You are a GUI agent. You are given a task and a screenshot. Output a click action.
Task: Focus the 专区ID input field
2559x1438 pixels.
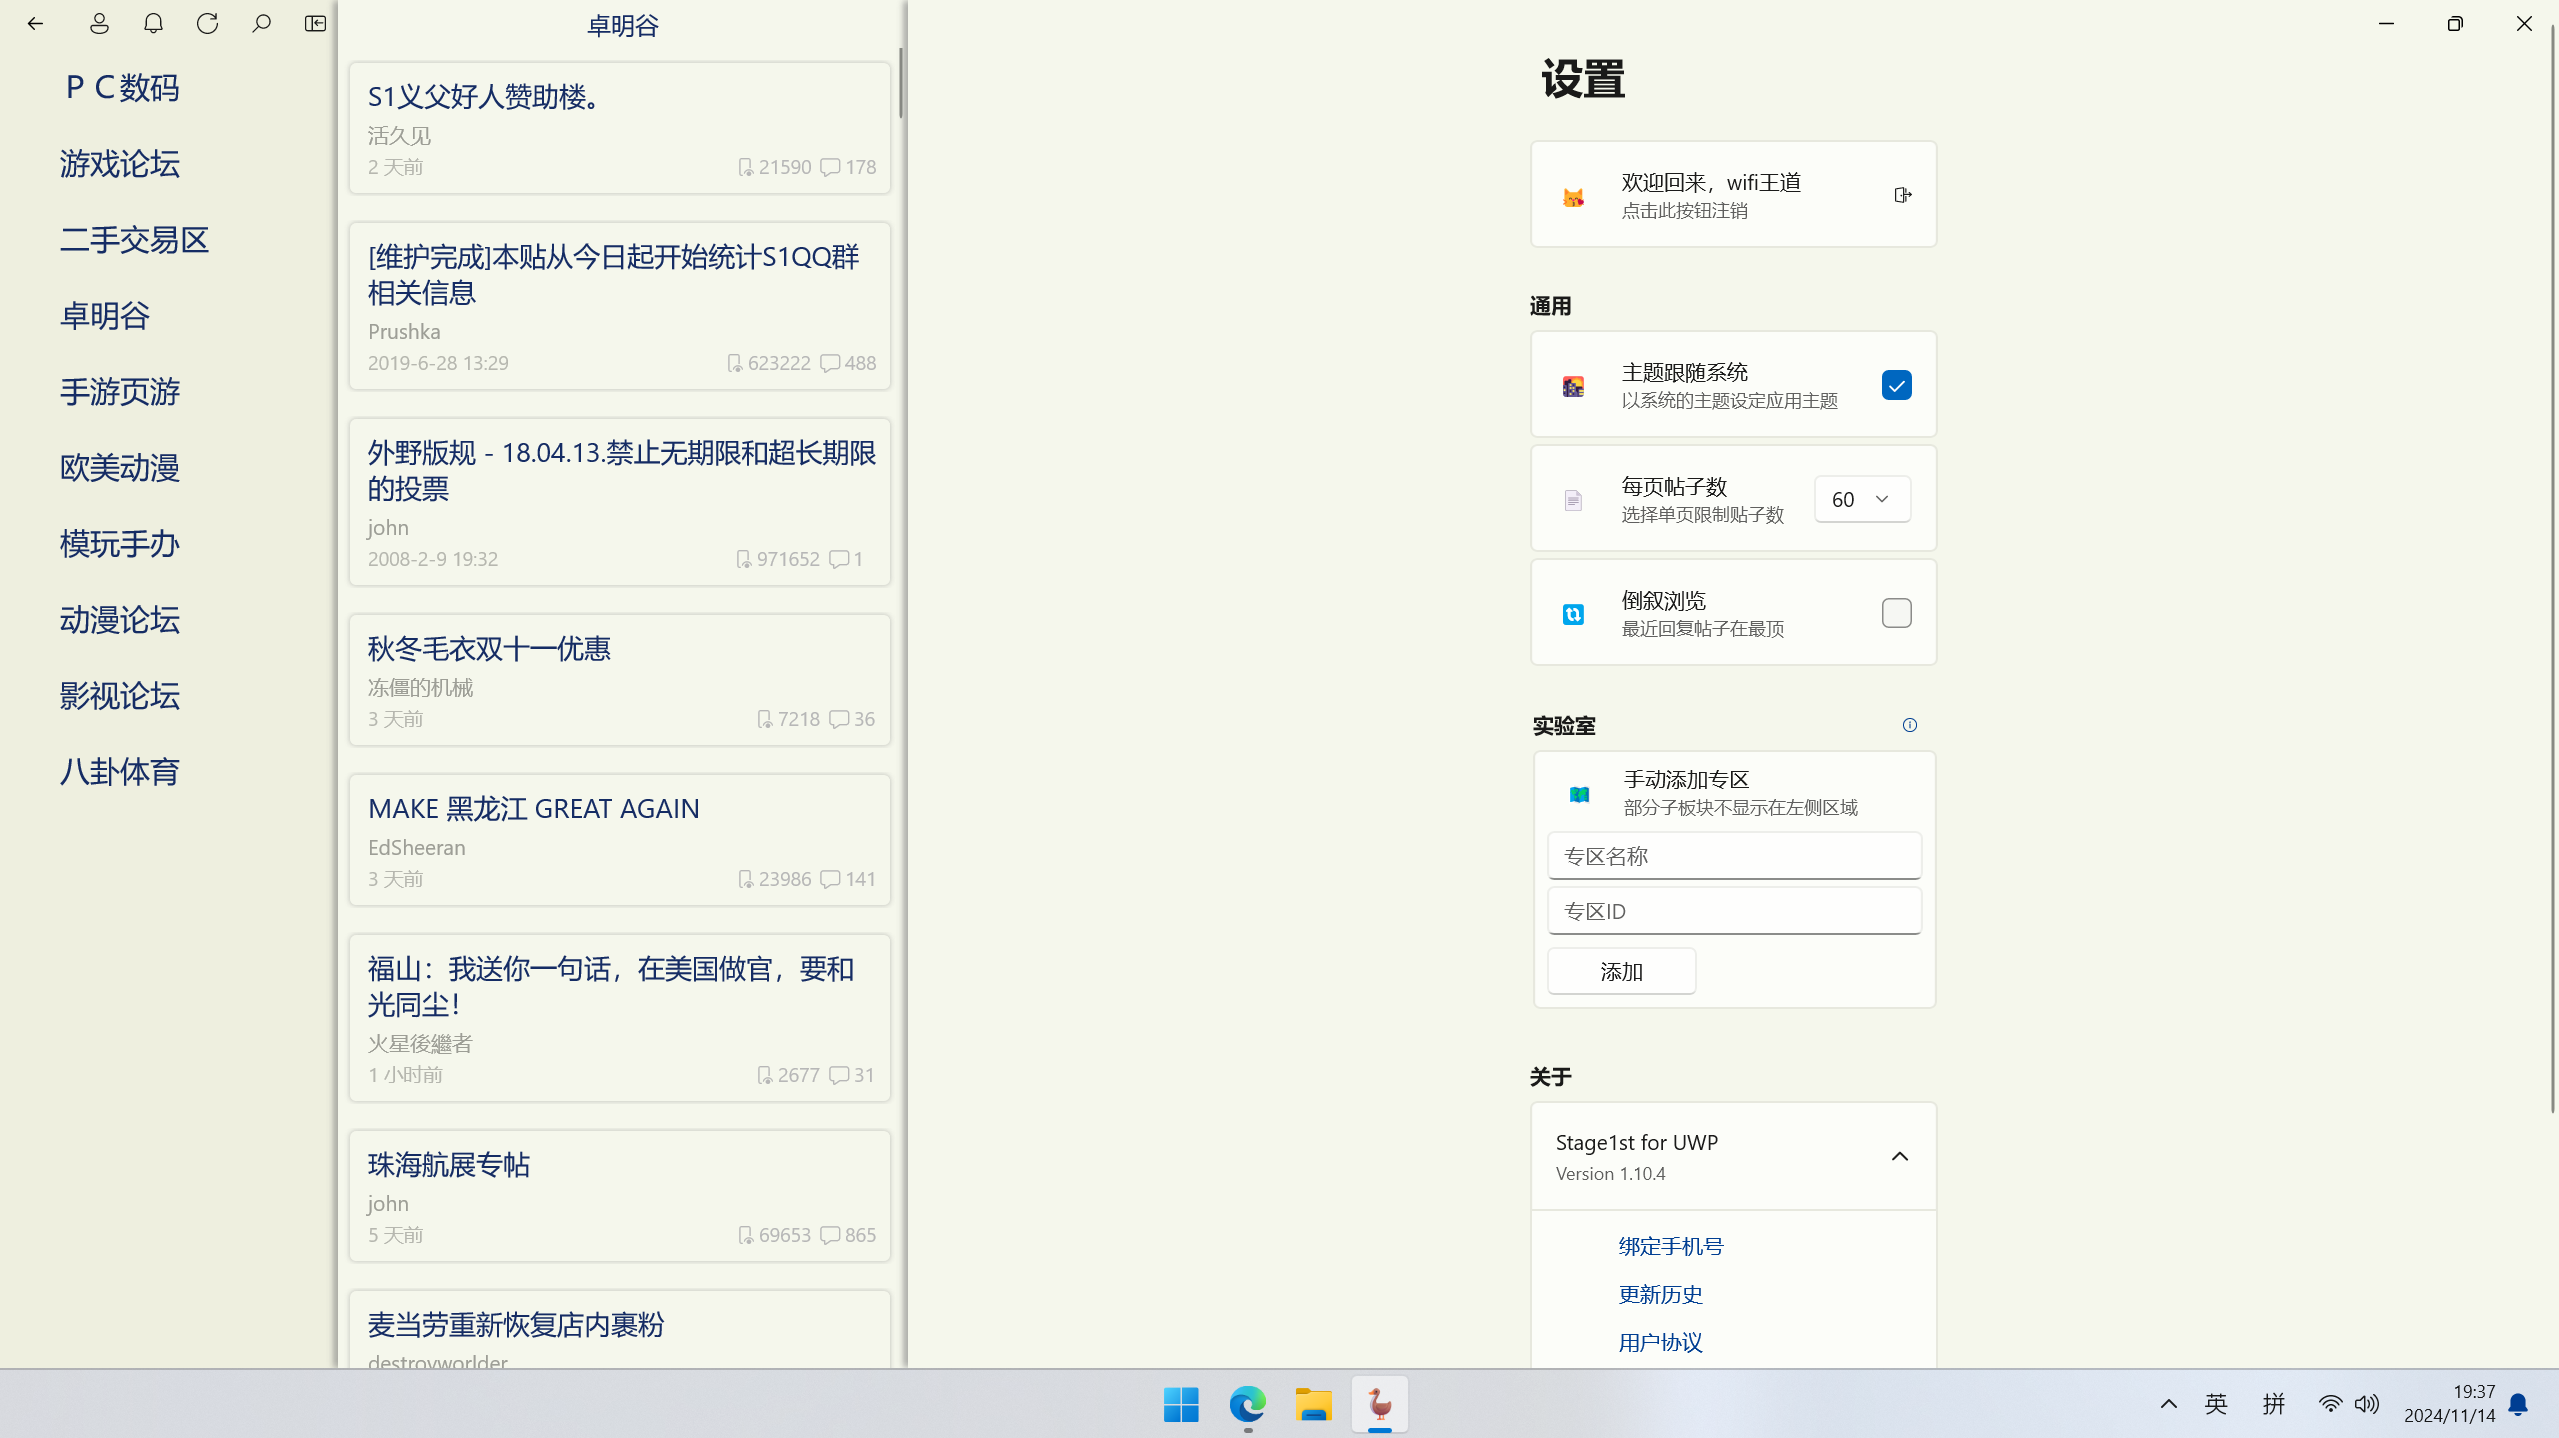[1733, 911]
